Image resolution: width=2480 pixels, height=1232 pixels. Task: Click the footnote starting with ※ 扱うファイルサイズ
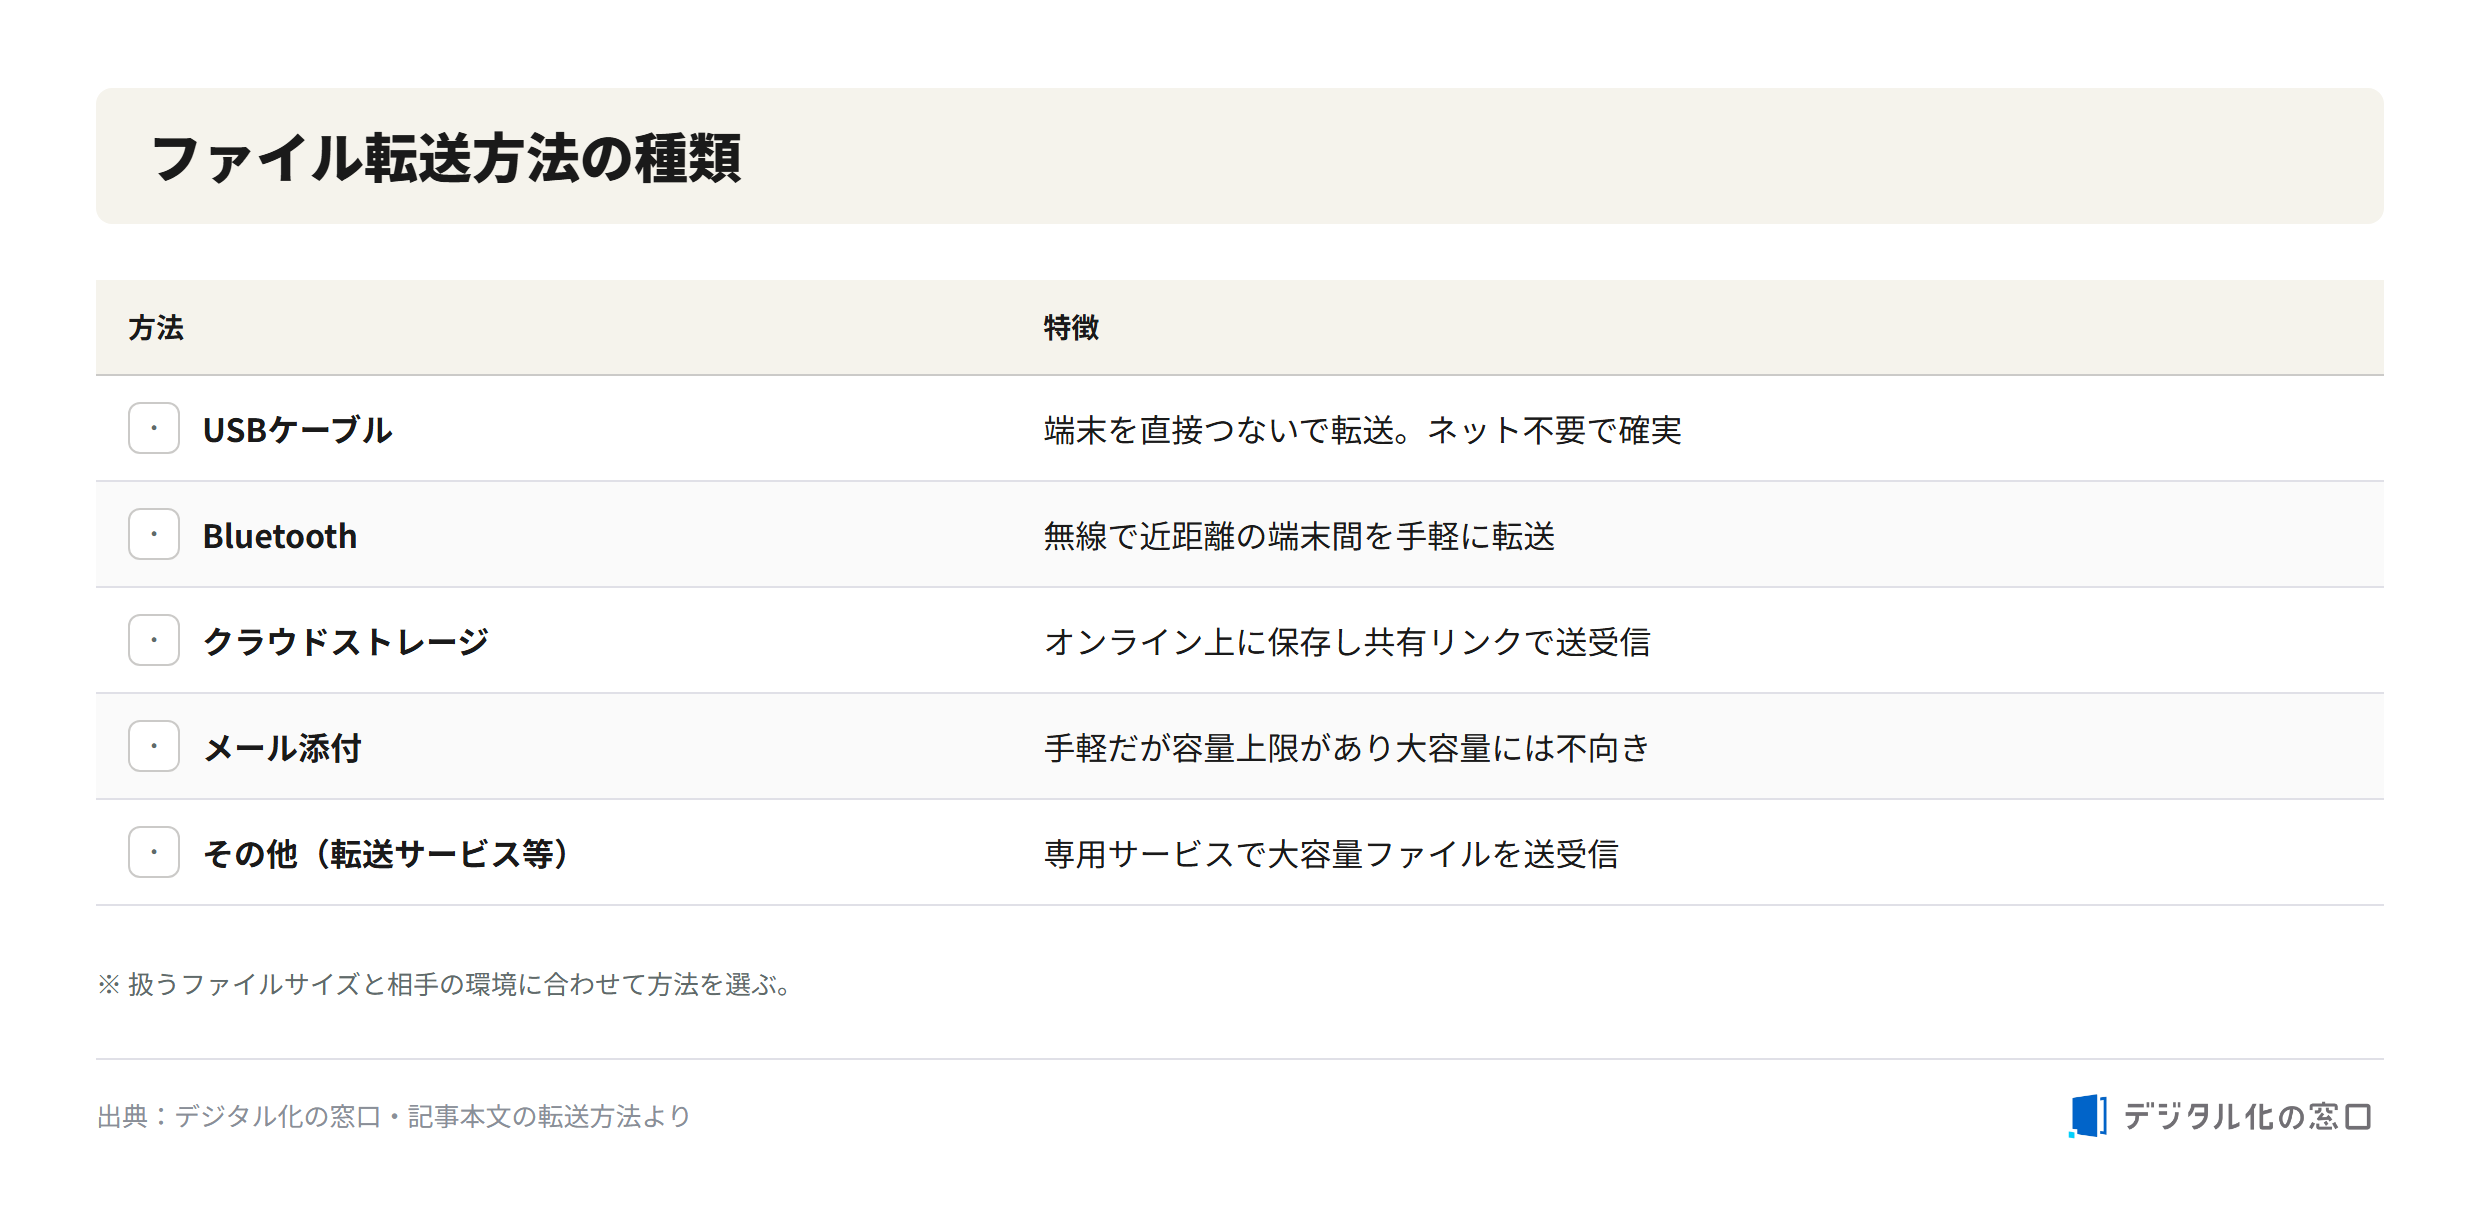447,984
